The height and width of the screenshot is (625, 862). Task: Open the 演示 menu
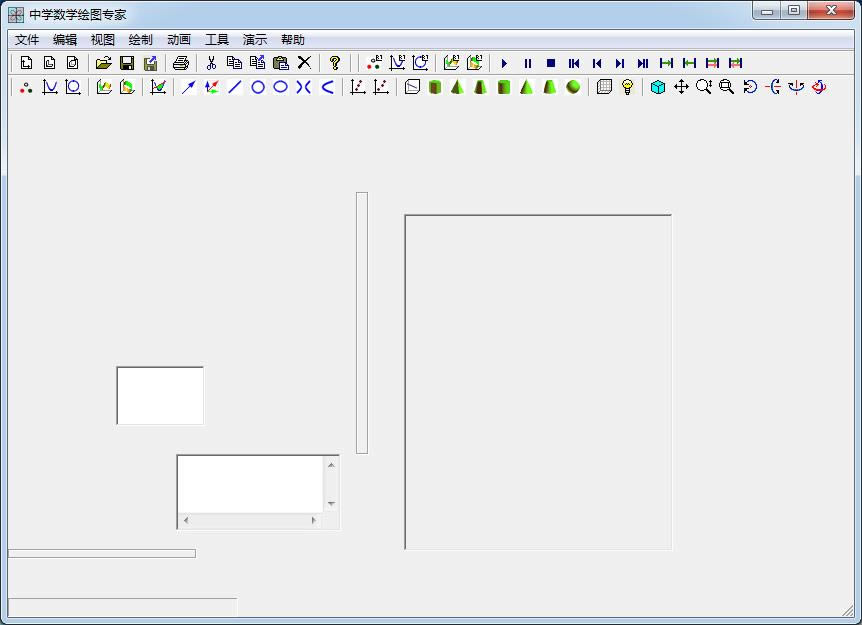point(255,40)
